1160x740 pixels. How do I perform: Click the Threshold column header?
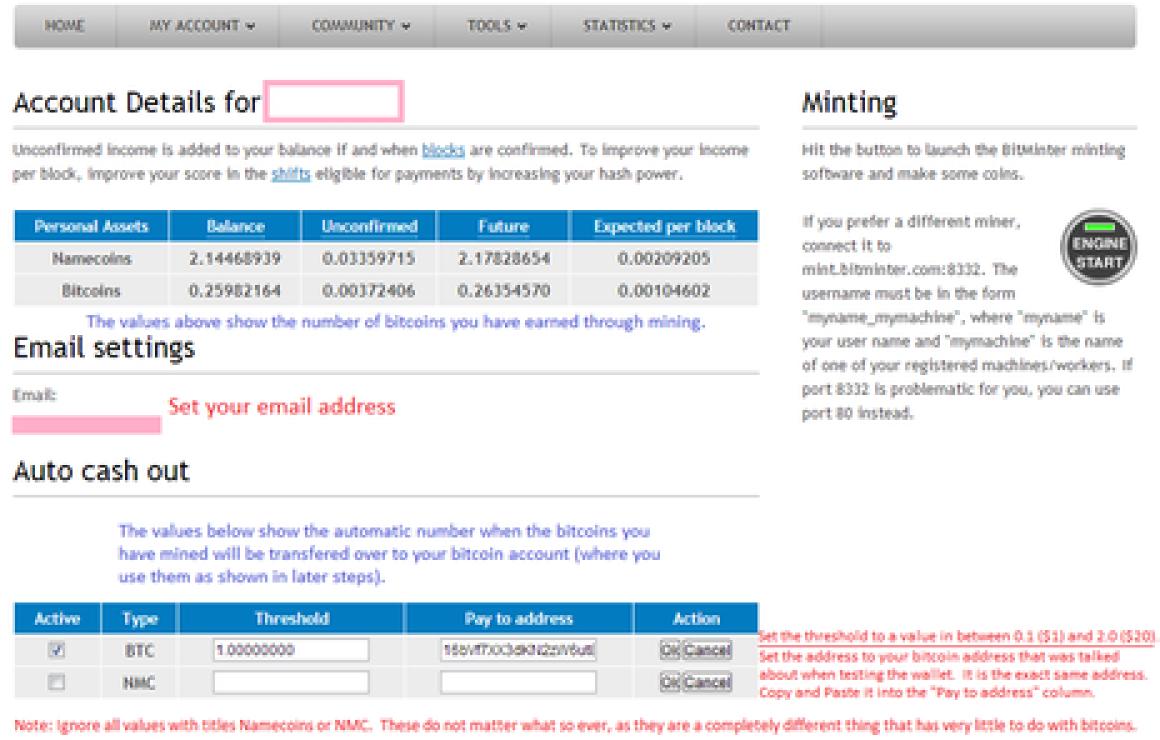291,619
